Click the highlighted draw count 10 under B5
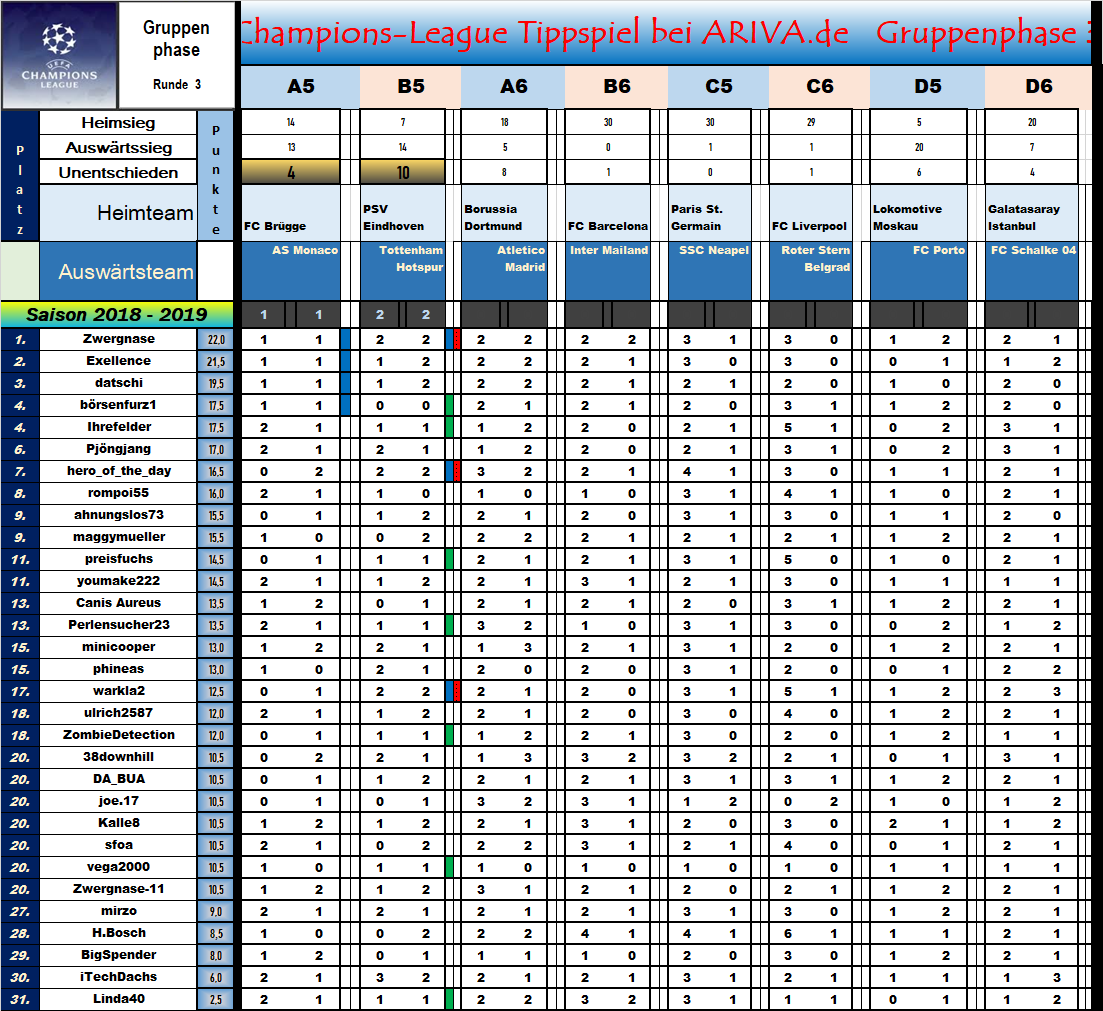 tap(402, 172)
